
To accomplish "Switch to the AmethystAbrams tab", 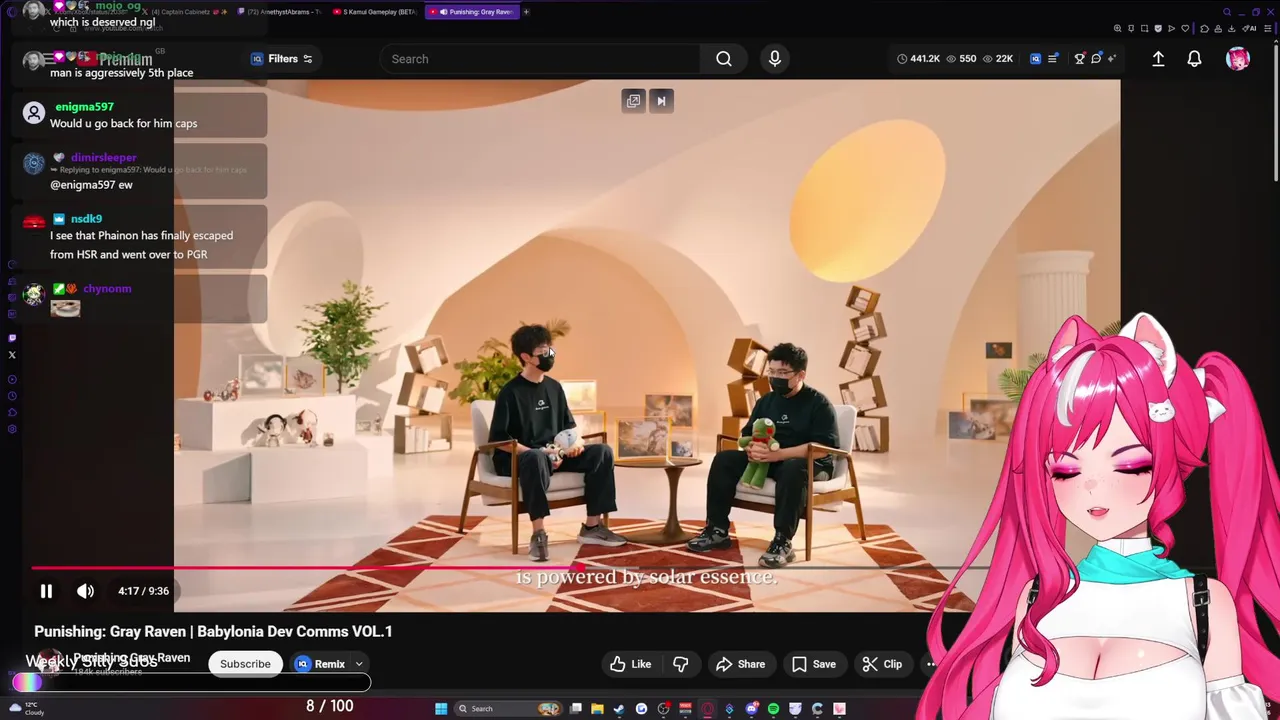I will coord(279,12).
